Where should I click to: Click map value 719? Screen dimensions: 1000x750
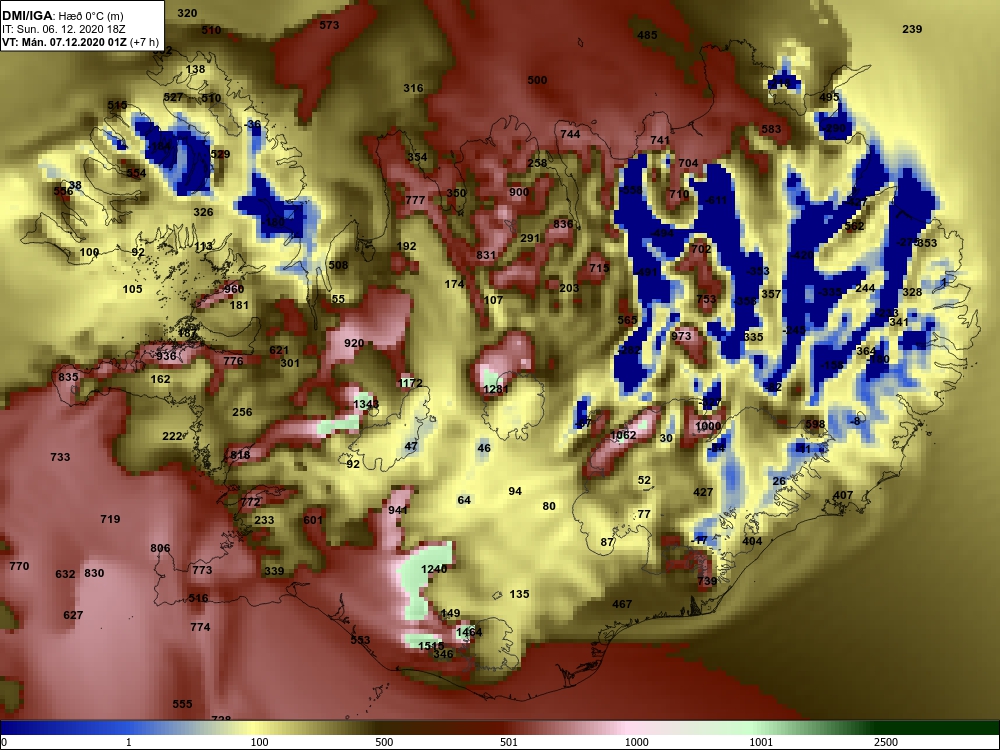[x=110, y=519]
